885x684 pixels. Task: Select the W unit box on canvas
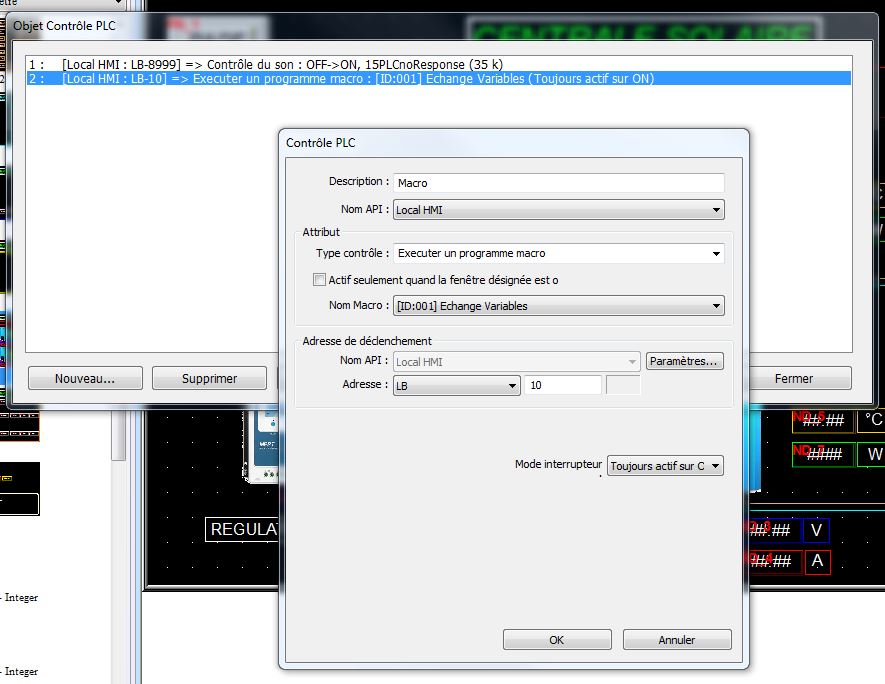(873, 454)
